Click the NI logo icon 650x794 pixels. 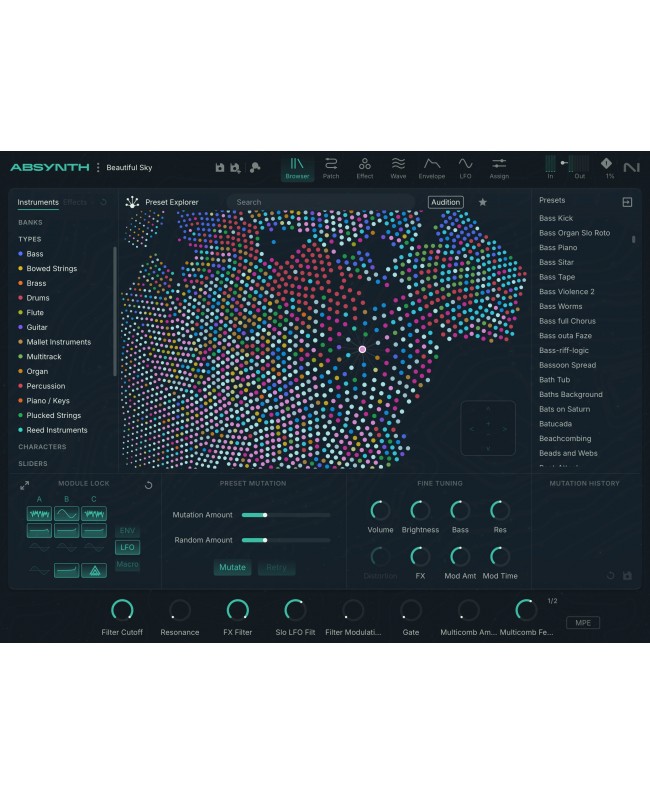[631, 167]
